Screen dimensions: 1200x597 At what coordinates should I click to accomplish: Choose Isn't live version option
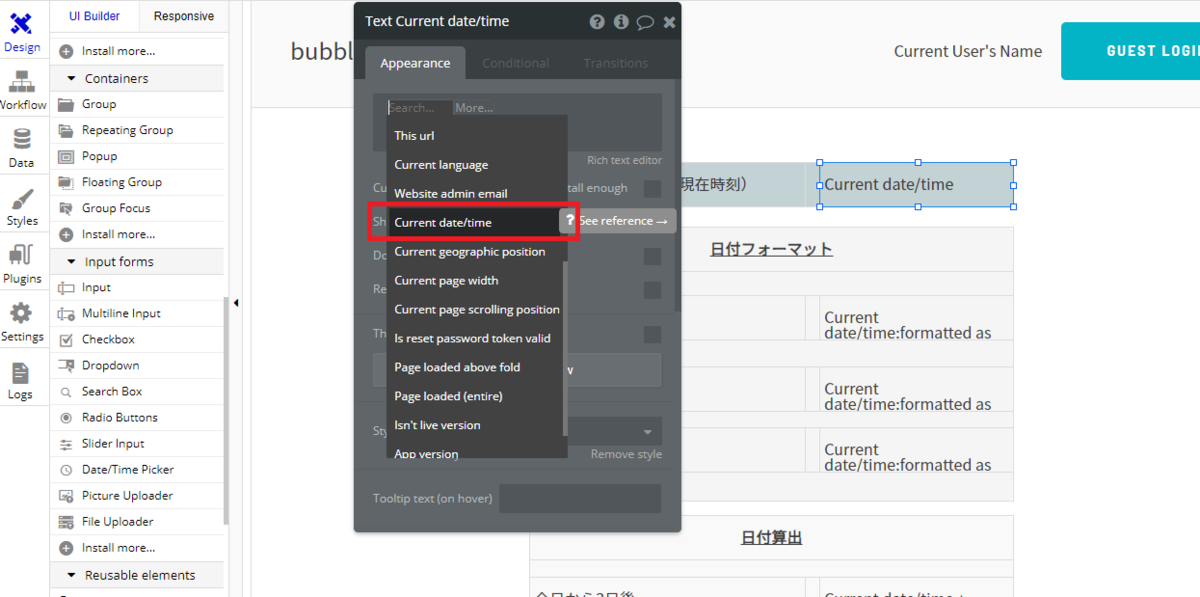tap(474, 425)
